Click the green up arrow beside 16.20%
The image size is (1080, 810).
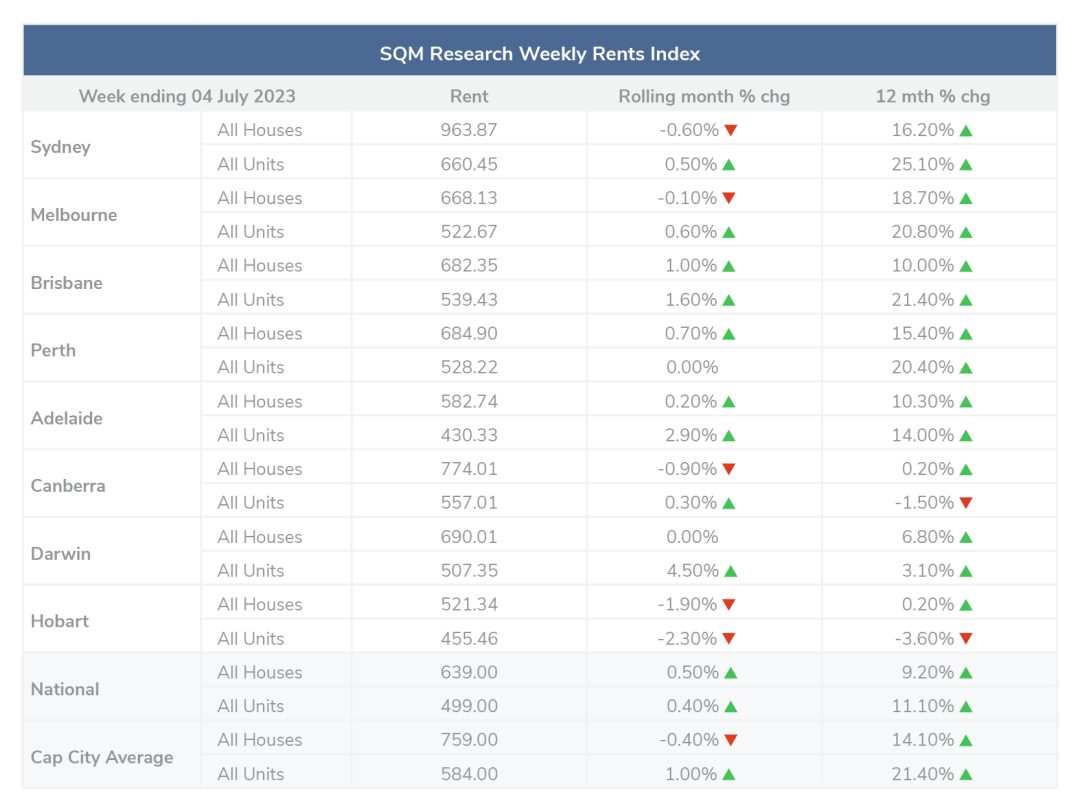tap(966, 130)
